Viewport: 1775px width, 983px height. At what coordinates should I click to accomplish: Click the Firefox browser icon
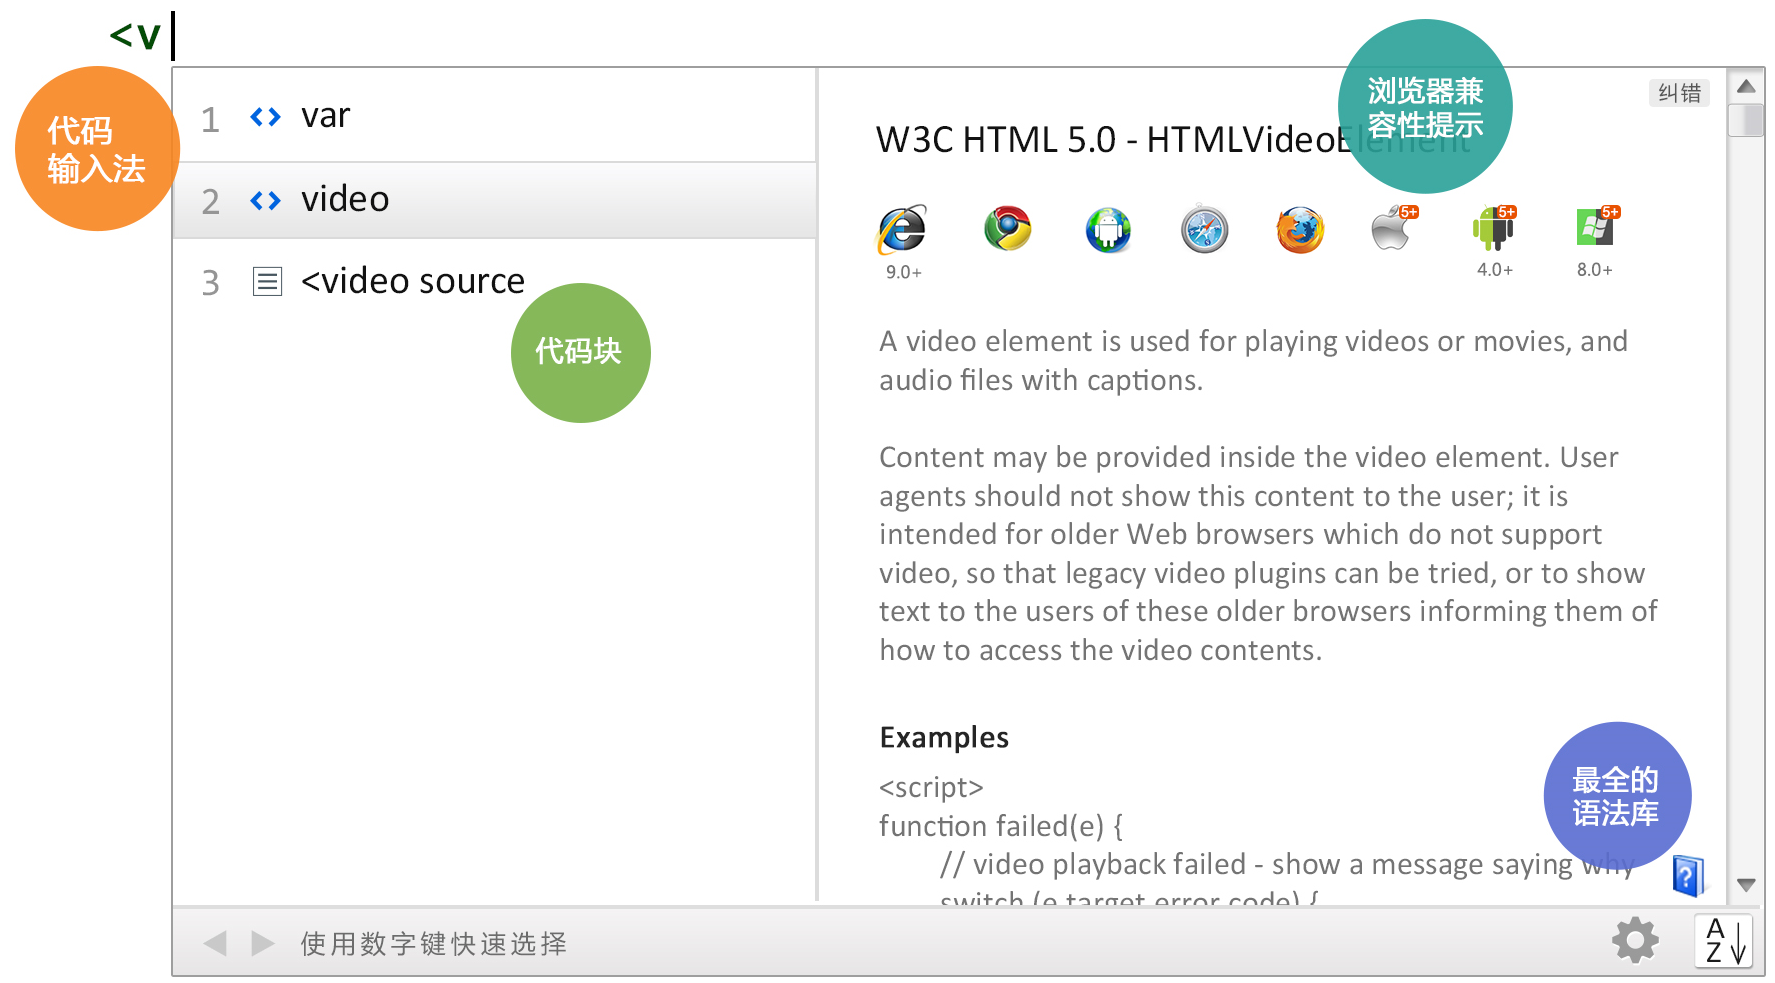(x=1300, y=230)
